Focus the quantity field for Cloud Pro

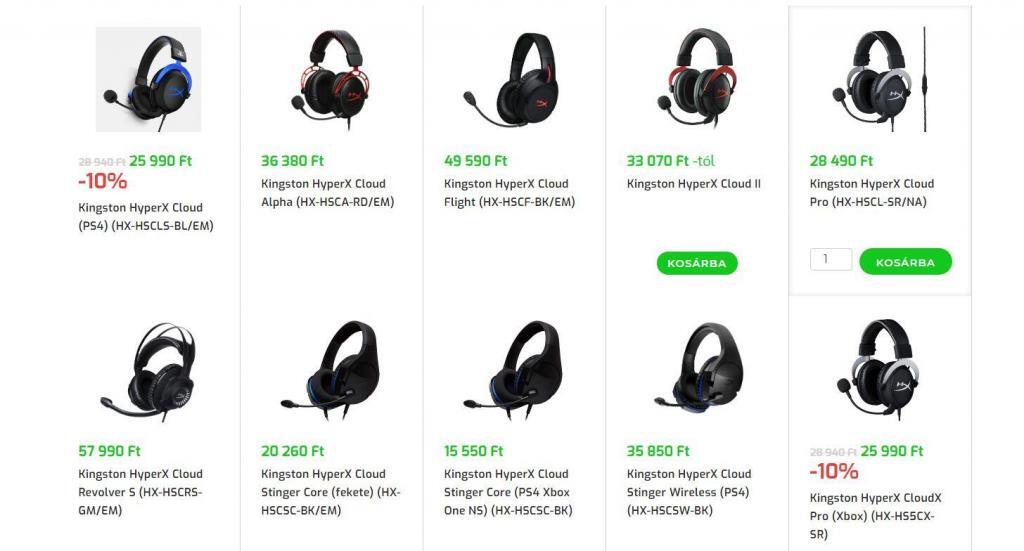pyautogui.click(x=831, y=259)
